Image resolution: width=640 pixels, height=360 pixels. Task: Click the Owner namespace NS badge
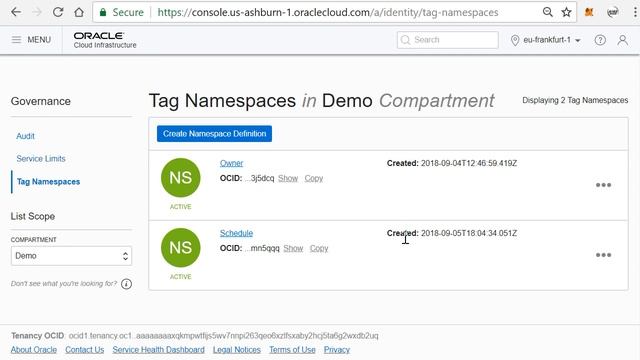(181, 178)
